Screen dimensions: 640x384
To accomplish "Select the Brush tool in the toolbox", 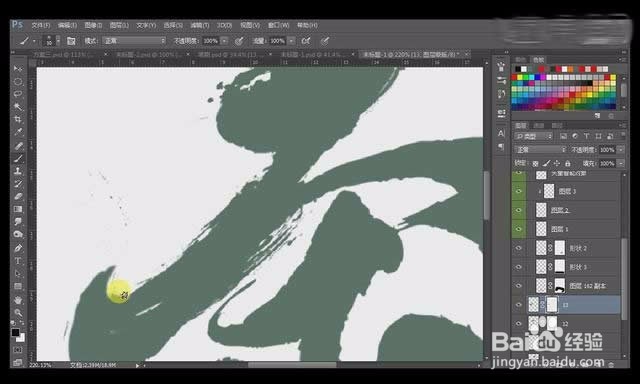I will tap(18, 158).
